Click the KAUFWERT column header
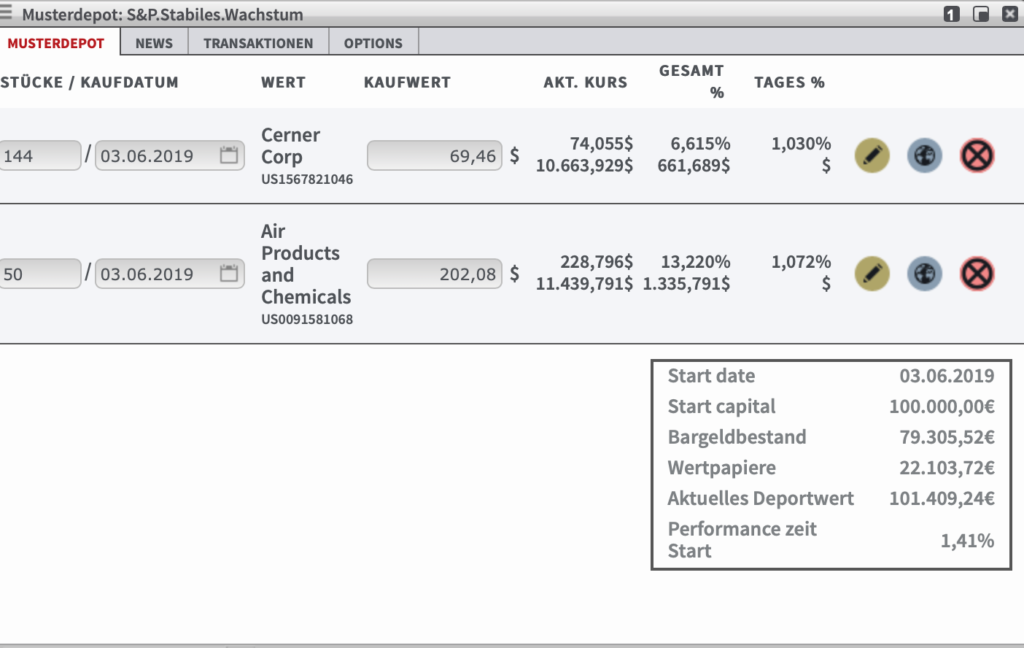This screenshot has width=1024, height=648. (x=407, y=82)
